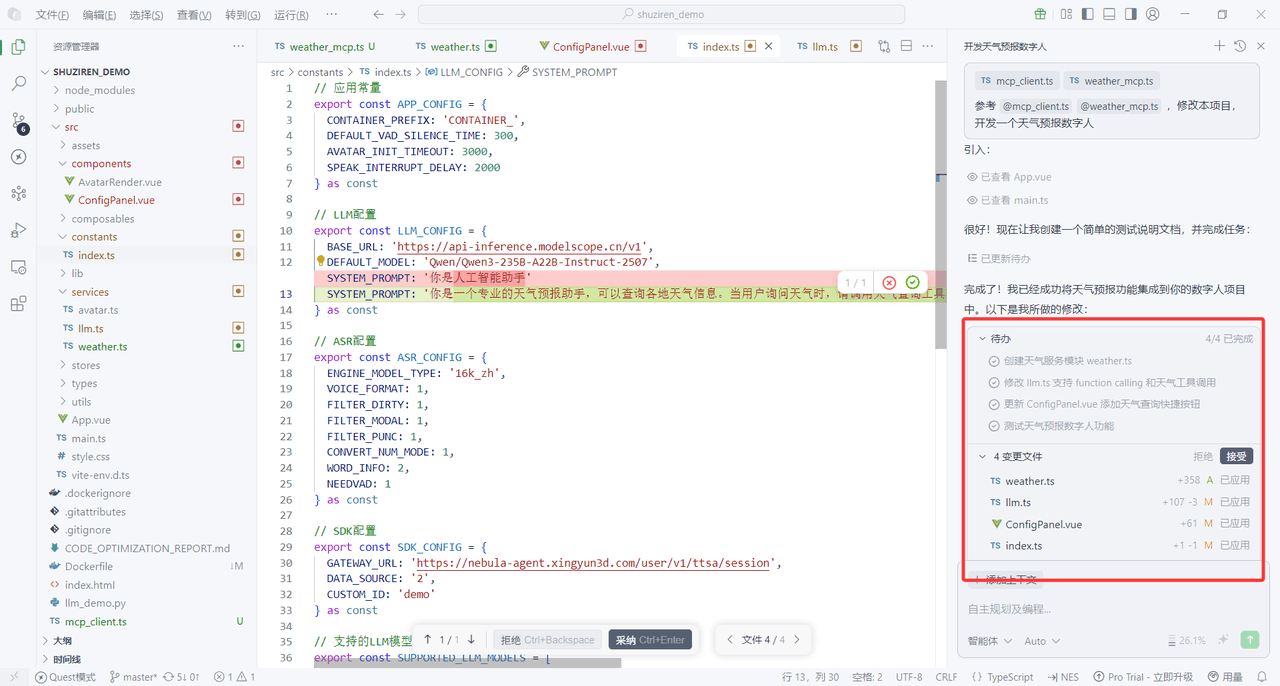Viewport: 1280px width, 686px height.
Task: Switch to ConfigPanel.vue tab
Action: [x=591, y=46]
